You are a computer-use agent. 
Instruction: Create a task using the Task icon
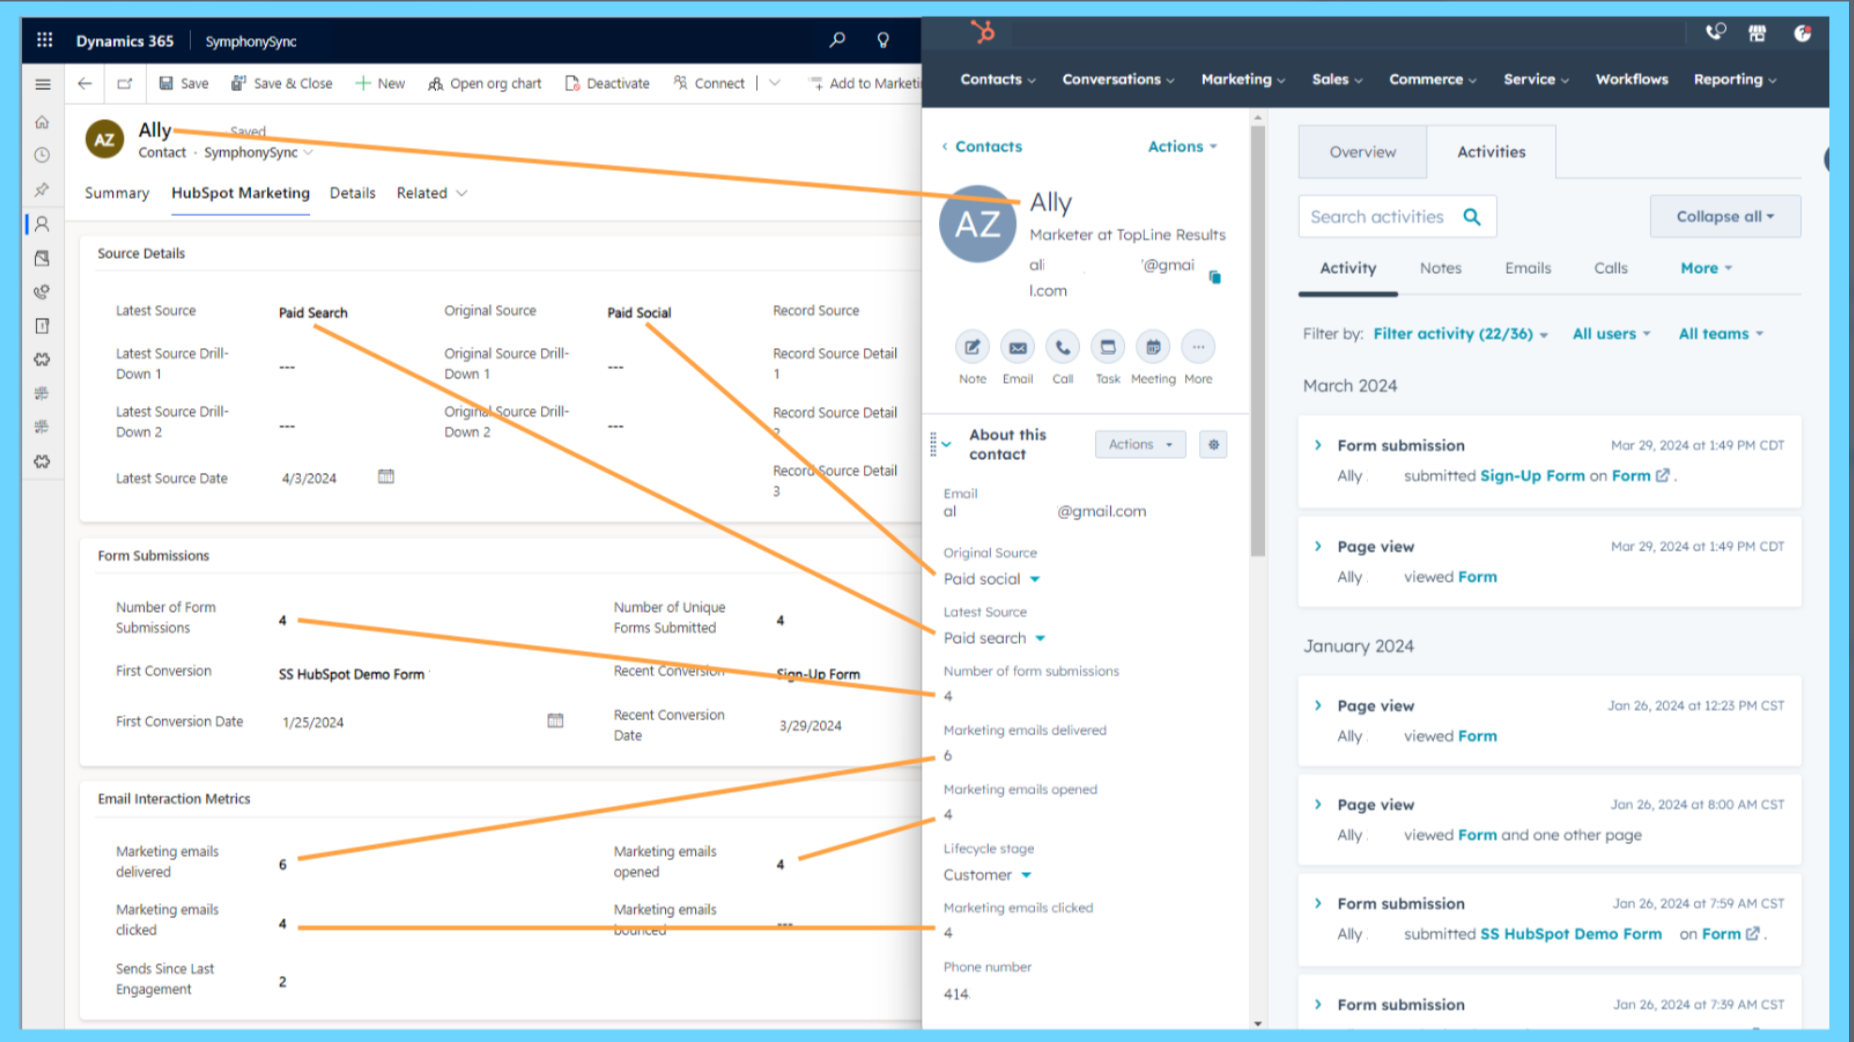(x=1107, y=348)
